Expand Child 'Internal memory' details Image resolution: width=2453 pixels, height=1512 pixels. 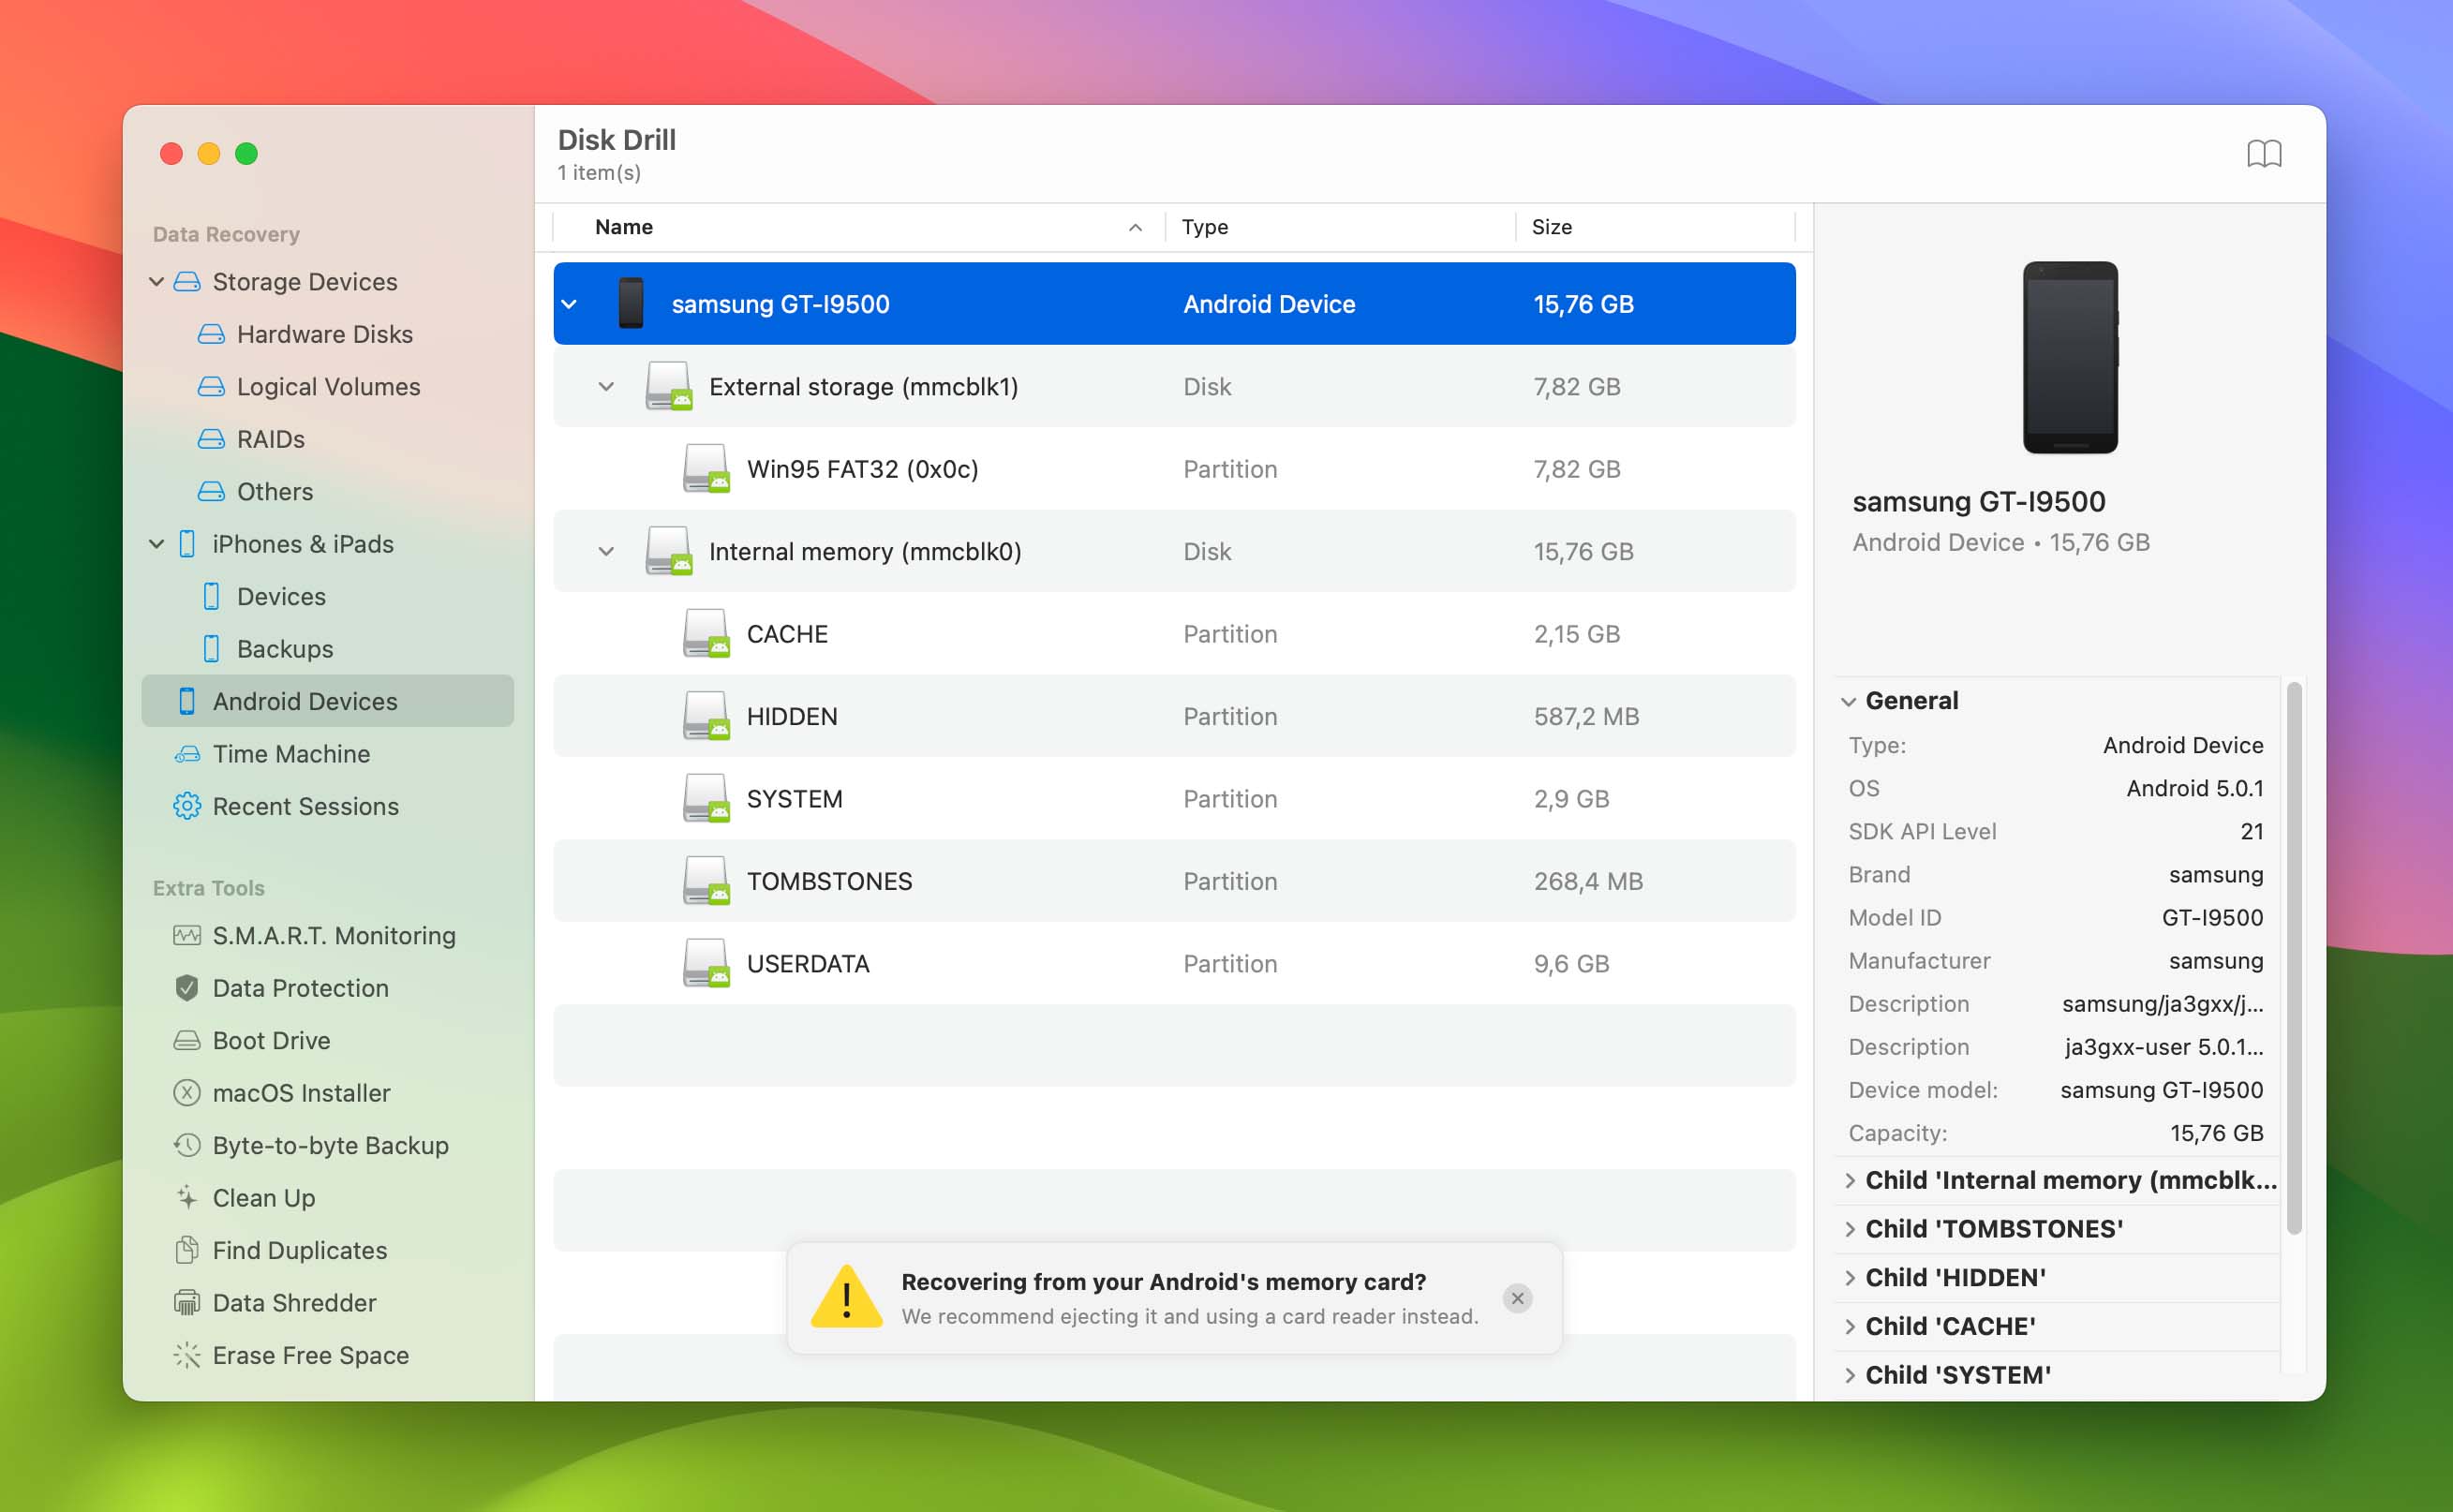1849,1181
